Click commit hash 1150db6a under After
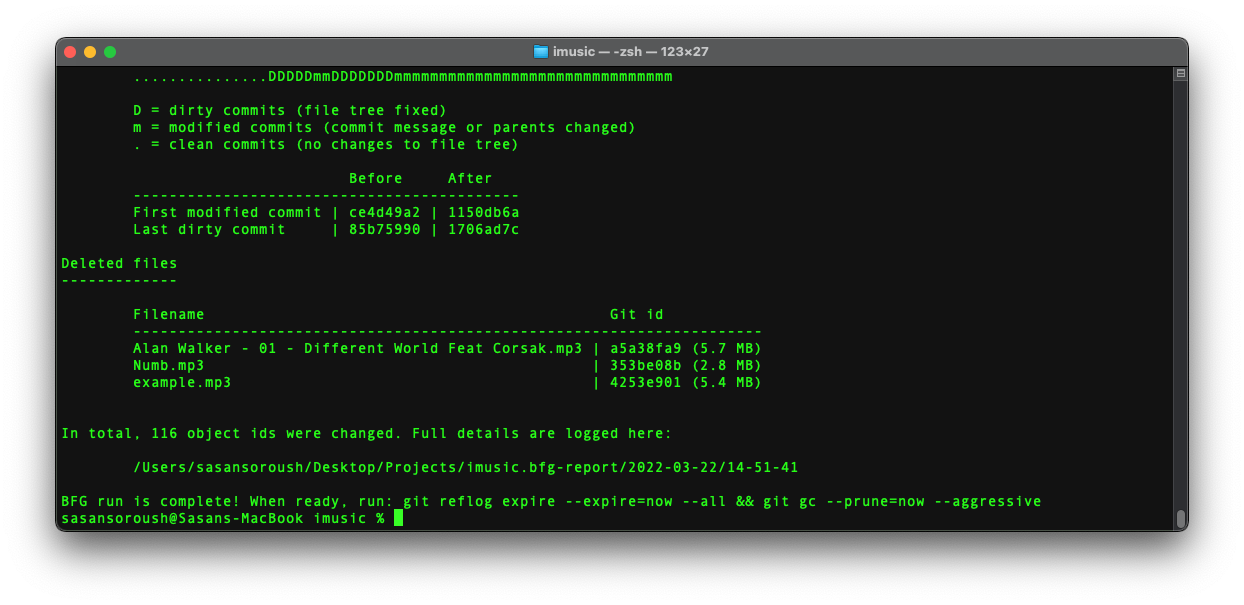 486,212
